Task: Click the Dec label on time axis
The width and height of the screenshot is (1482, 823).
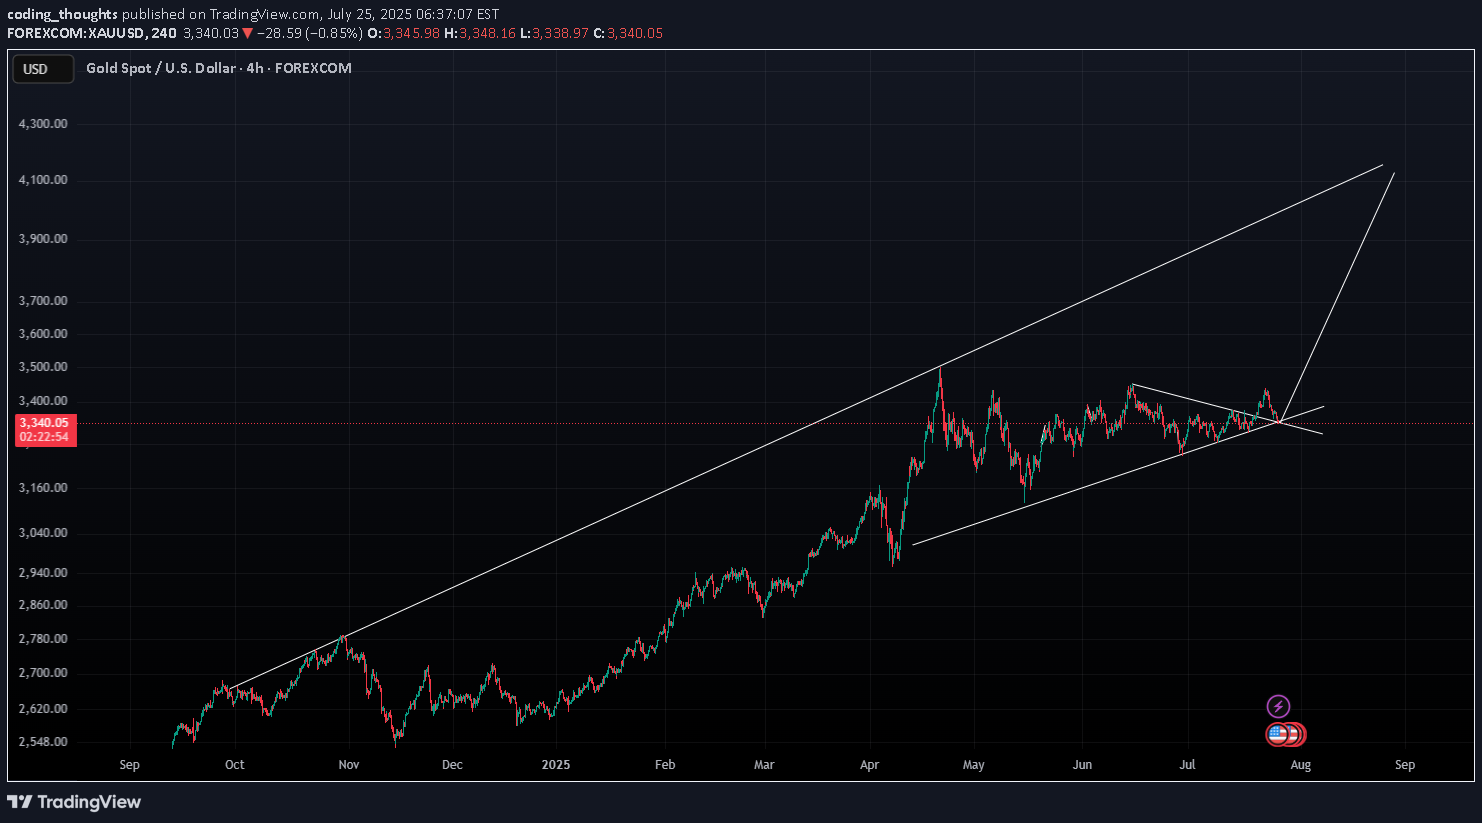Action: point(453,765)
